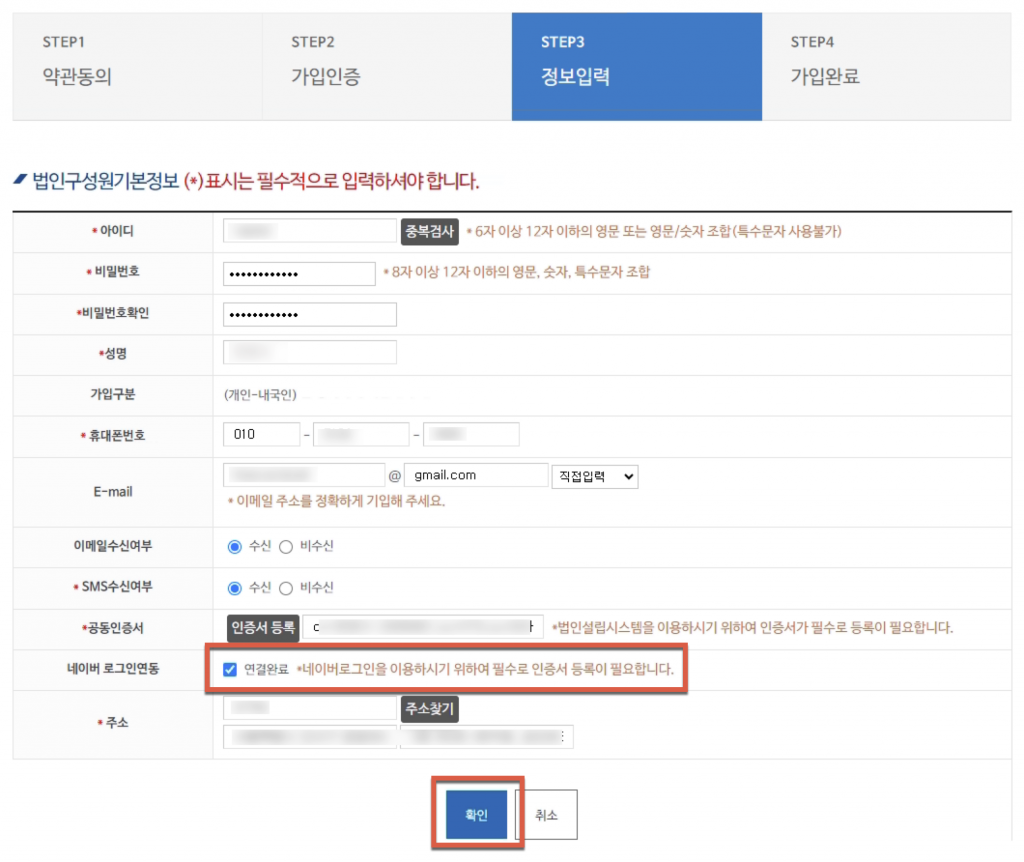1024x862 pixels.
Task: Select 수신 for SMS수신여부
Action: pos(234,588)
